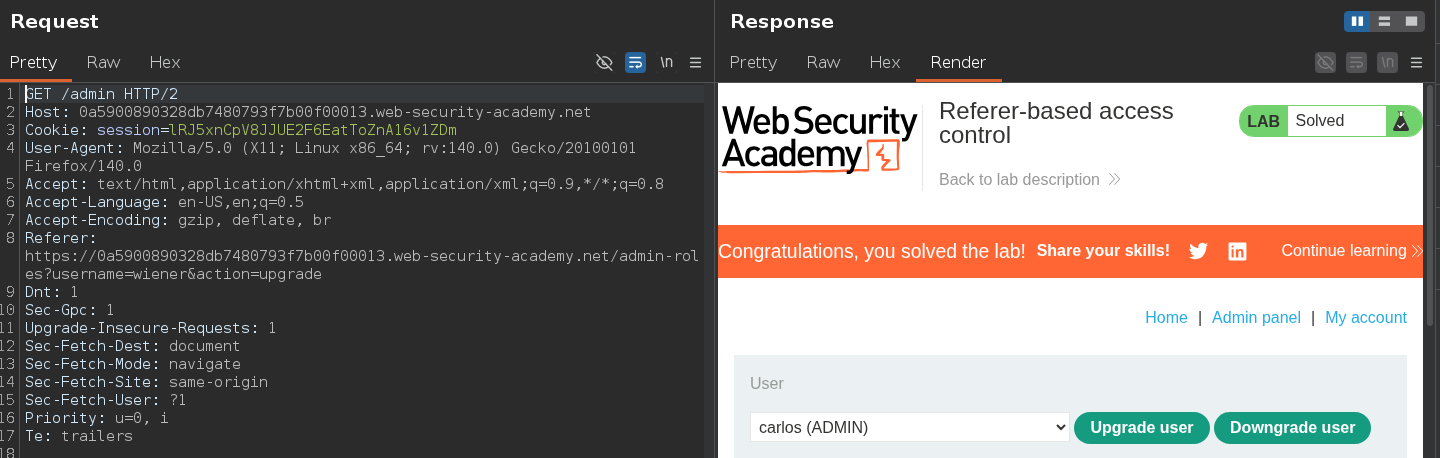Click the Priority: u=0, i line

[x=97, y=418]
